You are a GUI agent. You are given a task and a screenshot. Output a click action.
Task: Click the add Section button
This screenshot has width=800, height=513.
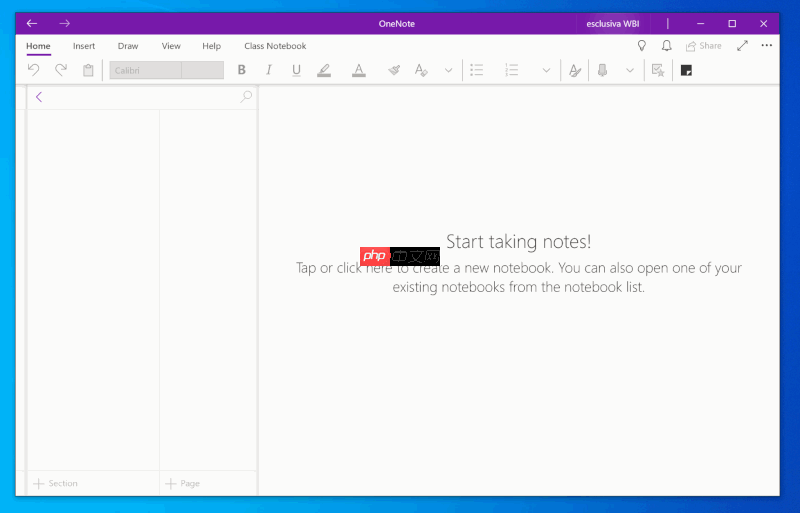[x=56, y=483]
